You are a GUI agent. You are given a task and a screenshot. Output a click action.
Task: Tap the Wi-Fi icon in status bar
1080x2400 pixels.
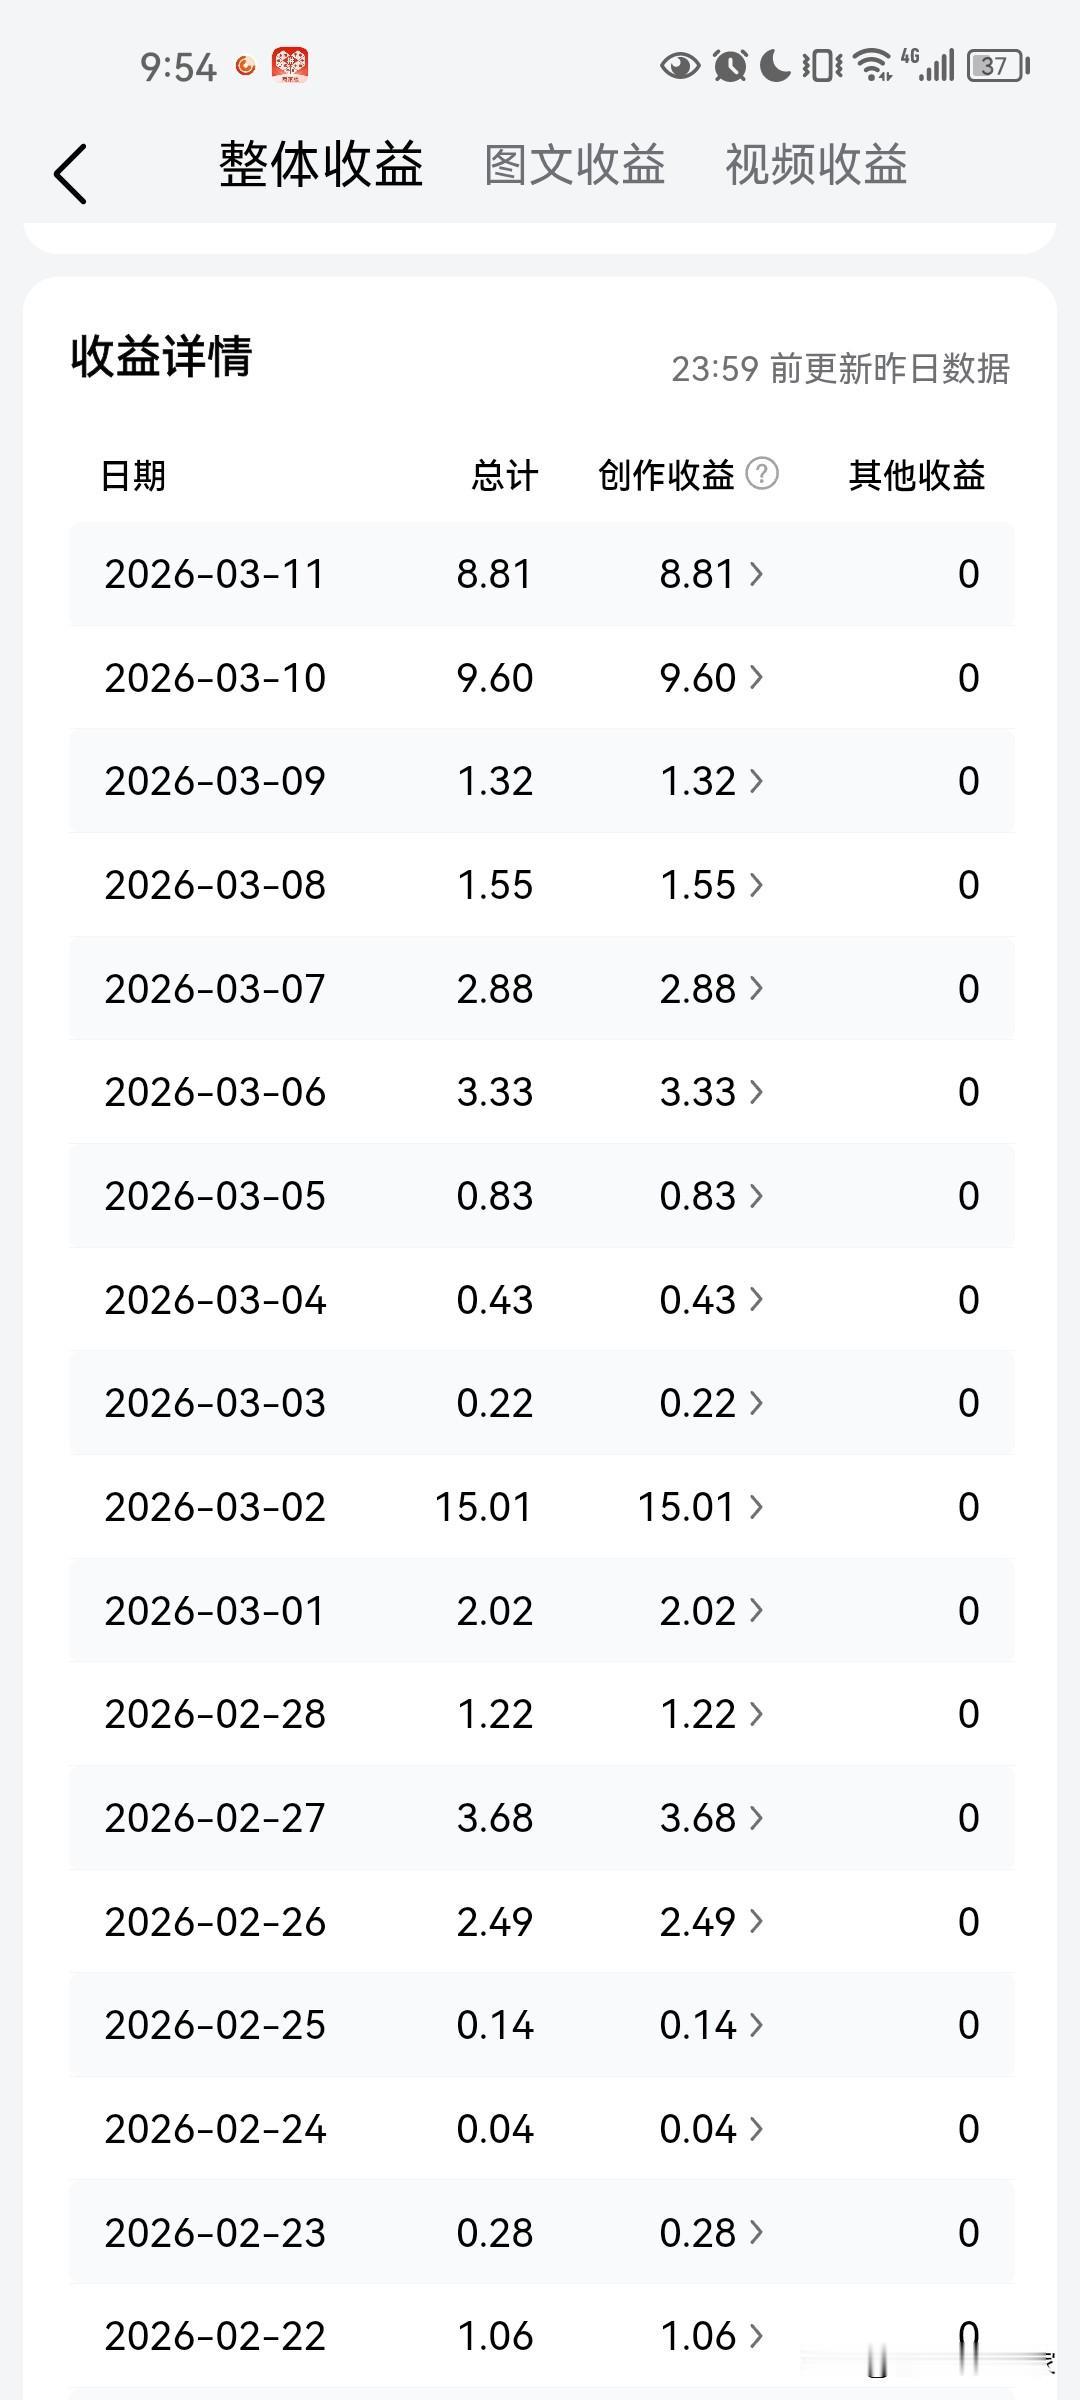(875, 66)
